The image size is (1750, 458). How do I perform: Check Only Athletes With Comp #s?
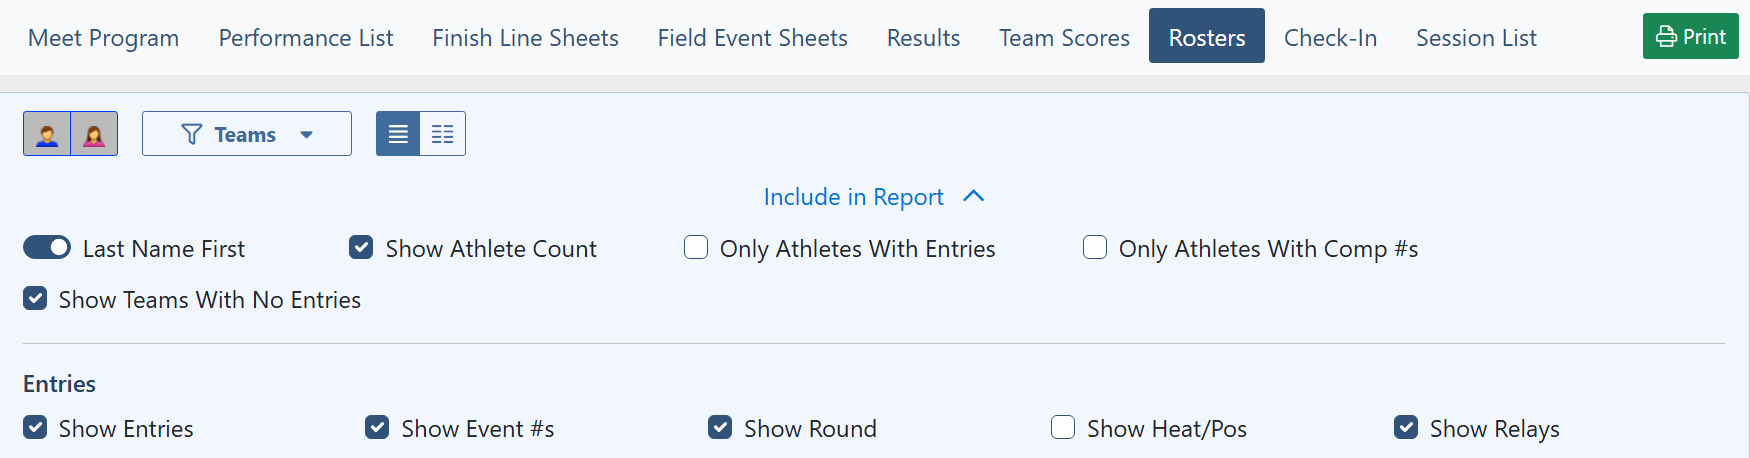point(1095,247)
